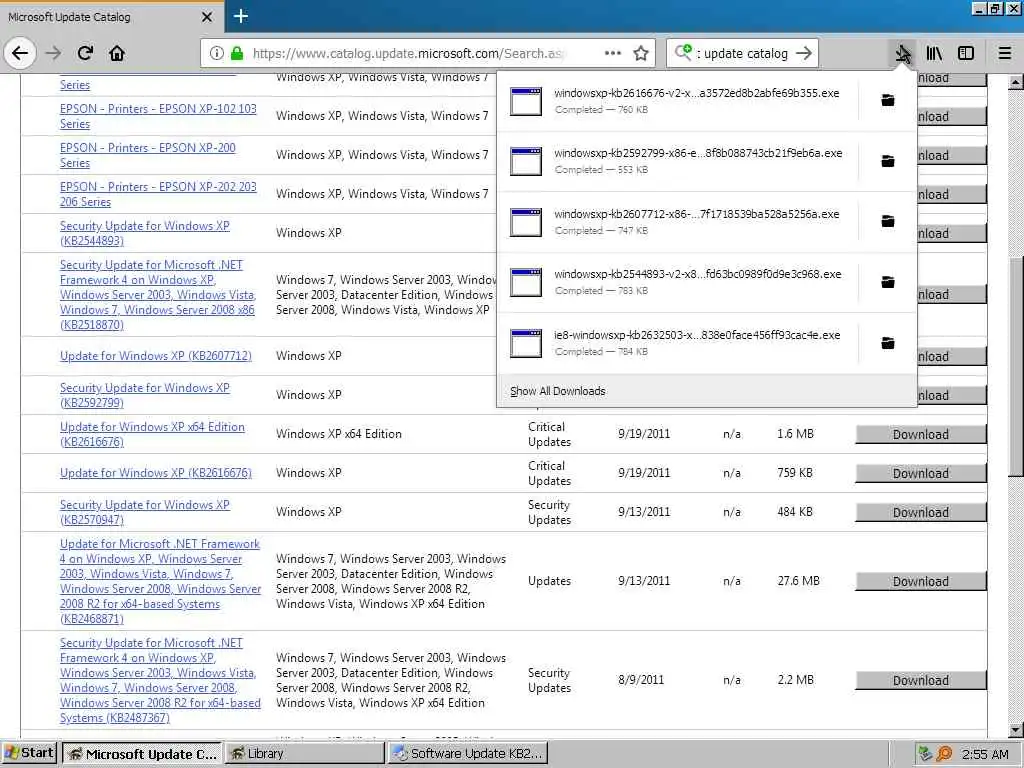1024x768 pixels.
Task: Open a new browser tab
Action: click(x=240, y=16)
